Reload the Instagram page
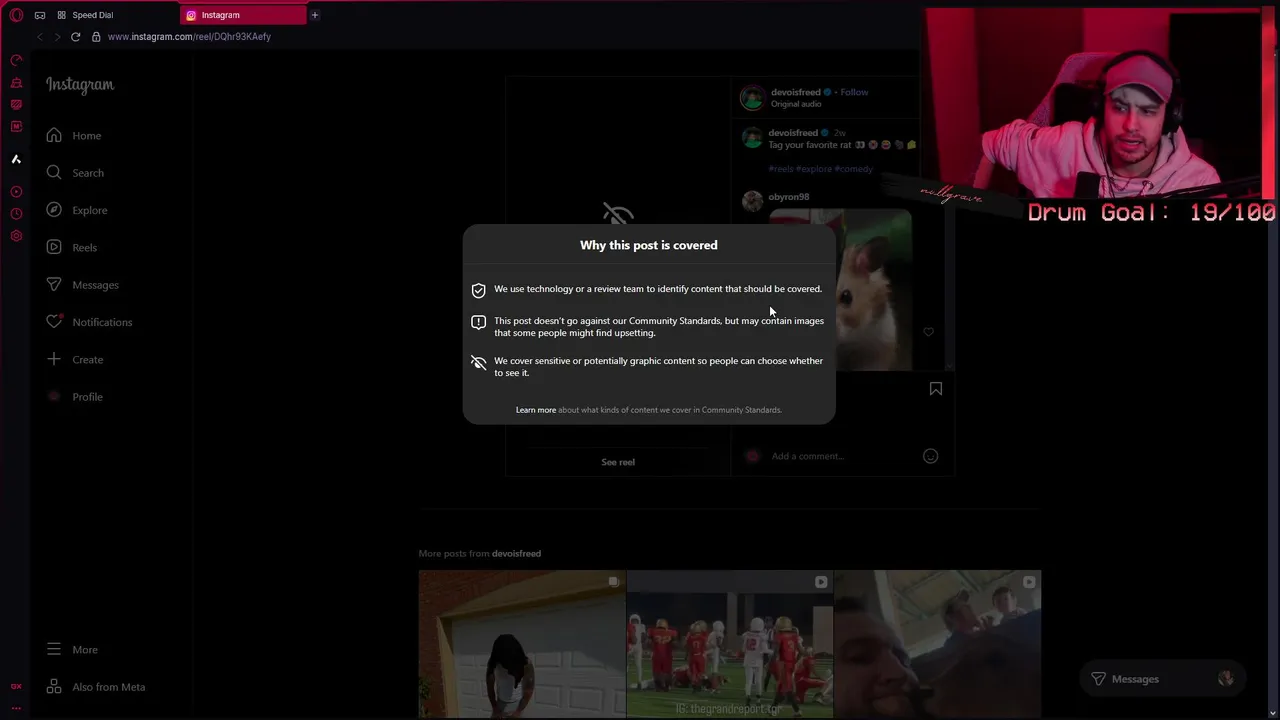 coord(75,37)
